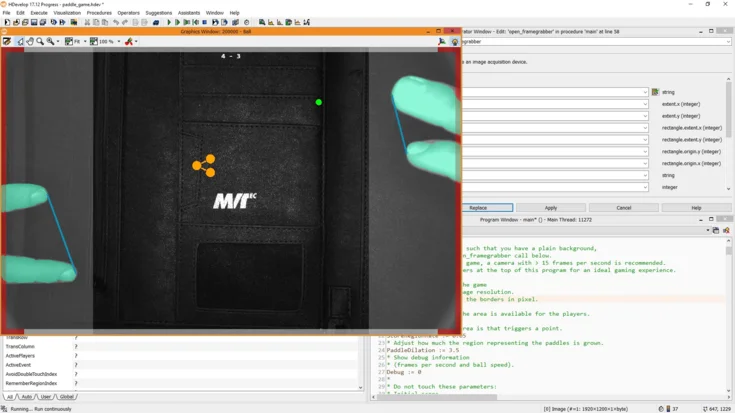The image size is (735, 413).
Task: Open the Operators menu
Action: point(128,13)
